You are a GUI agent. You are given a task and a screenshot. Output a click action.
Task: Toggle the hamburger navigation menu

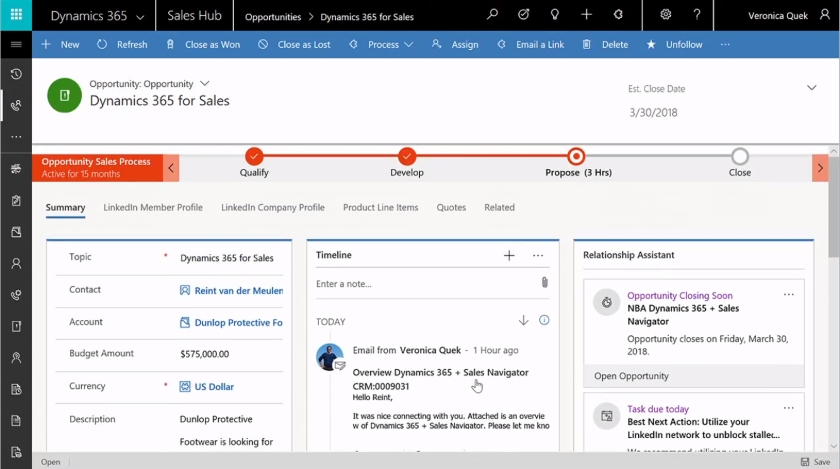(16, 44)
